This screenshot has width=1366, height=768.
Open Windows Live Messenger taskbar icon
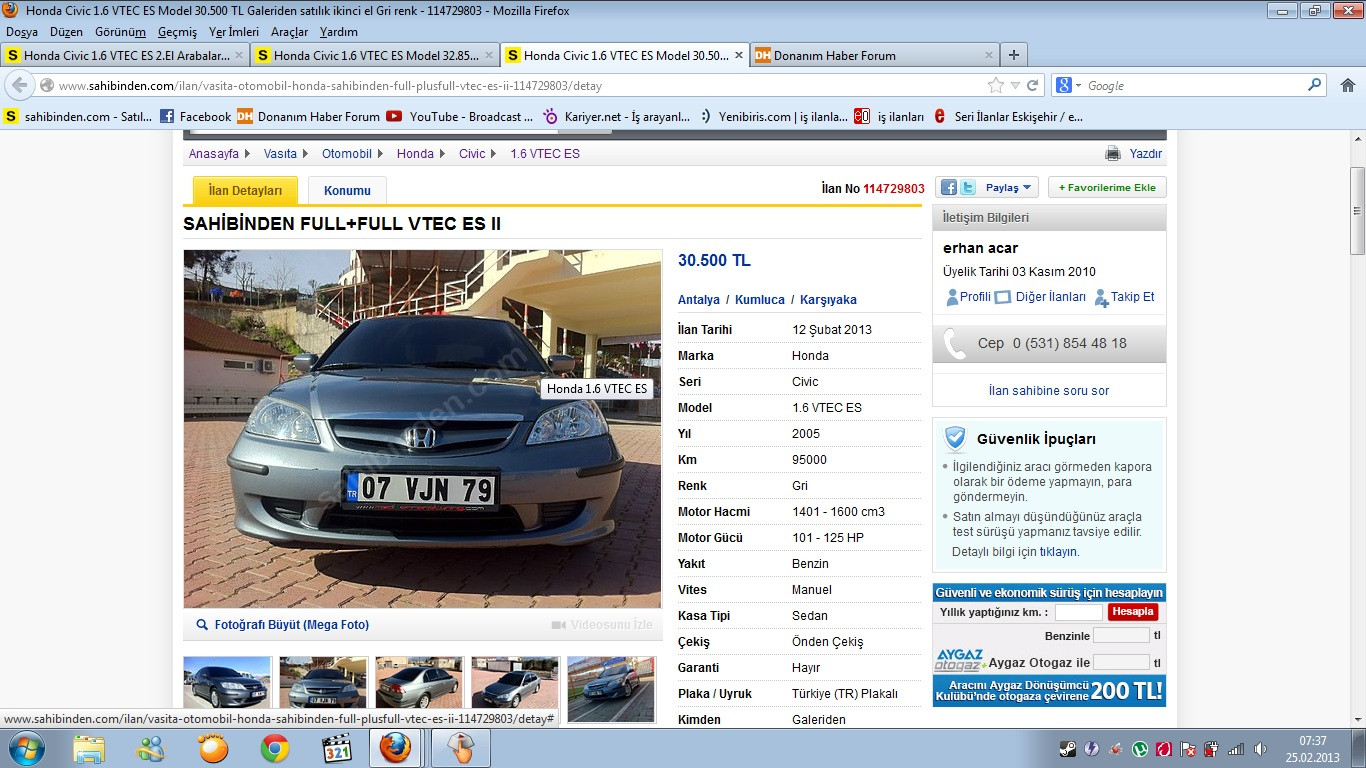(x=151, y=748)
